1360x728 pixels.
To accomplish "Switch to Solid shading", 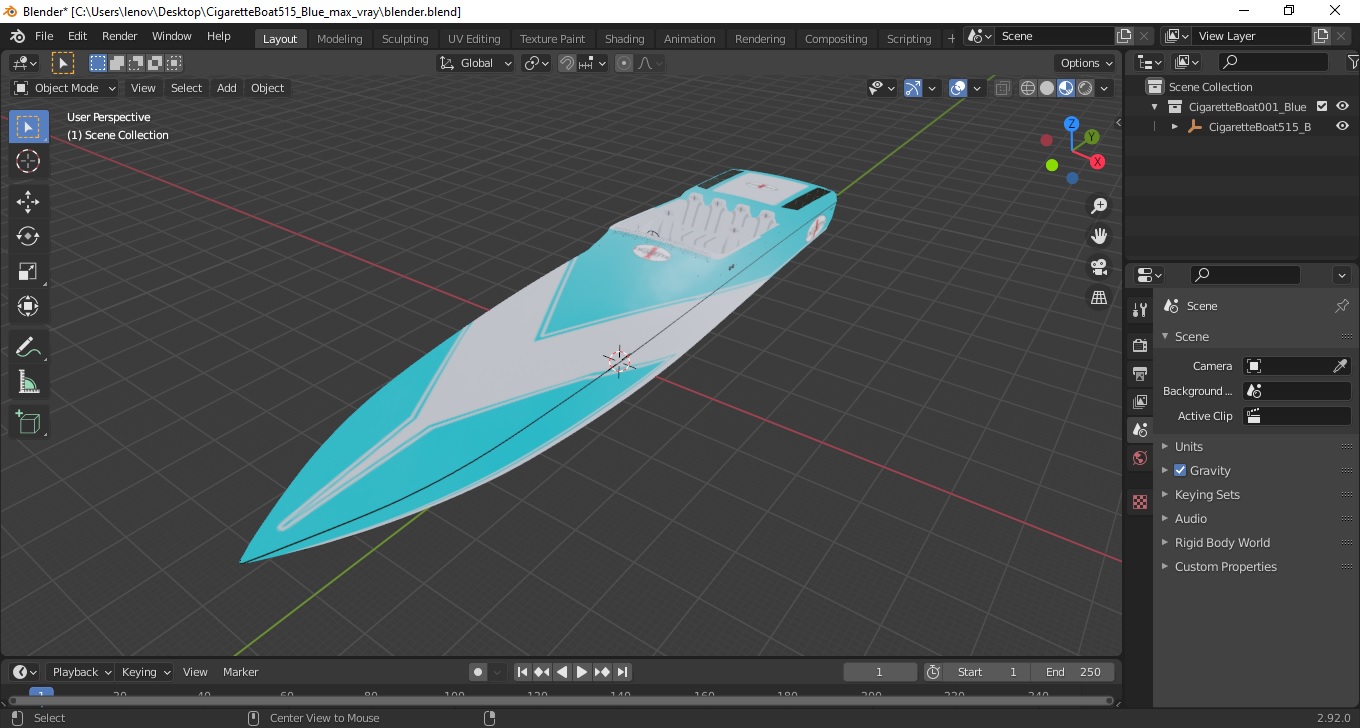I will 1047,88.
